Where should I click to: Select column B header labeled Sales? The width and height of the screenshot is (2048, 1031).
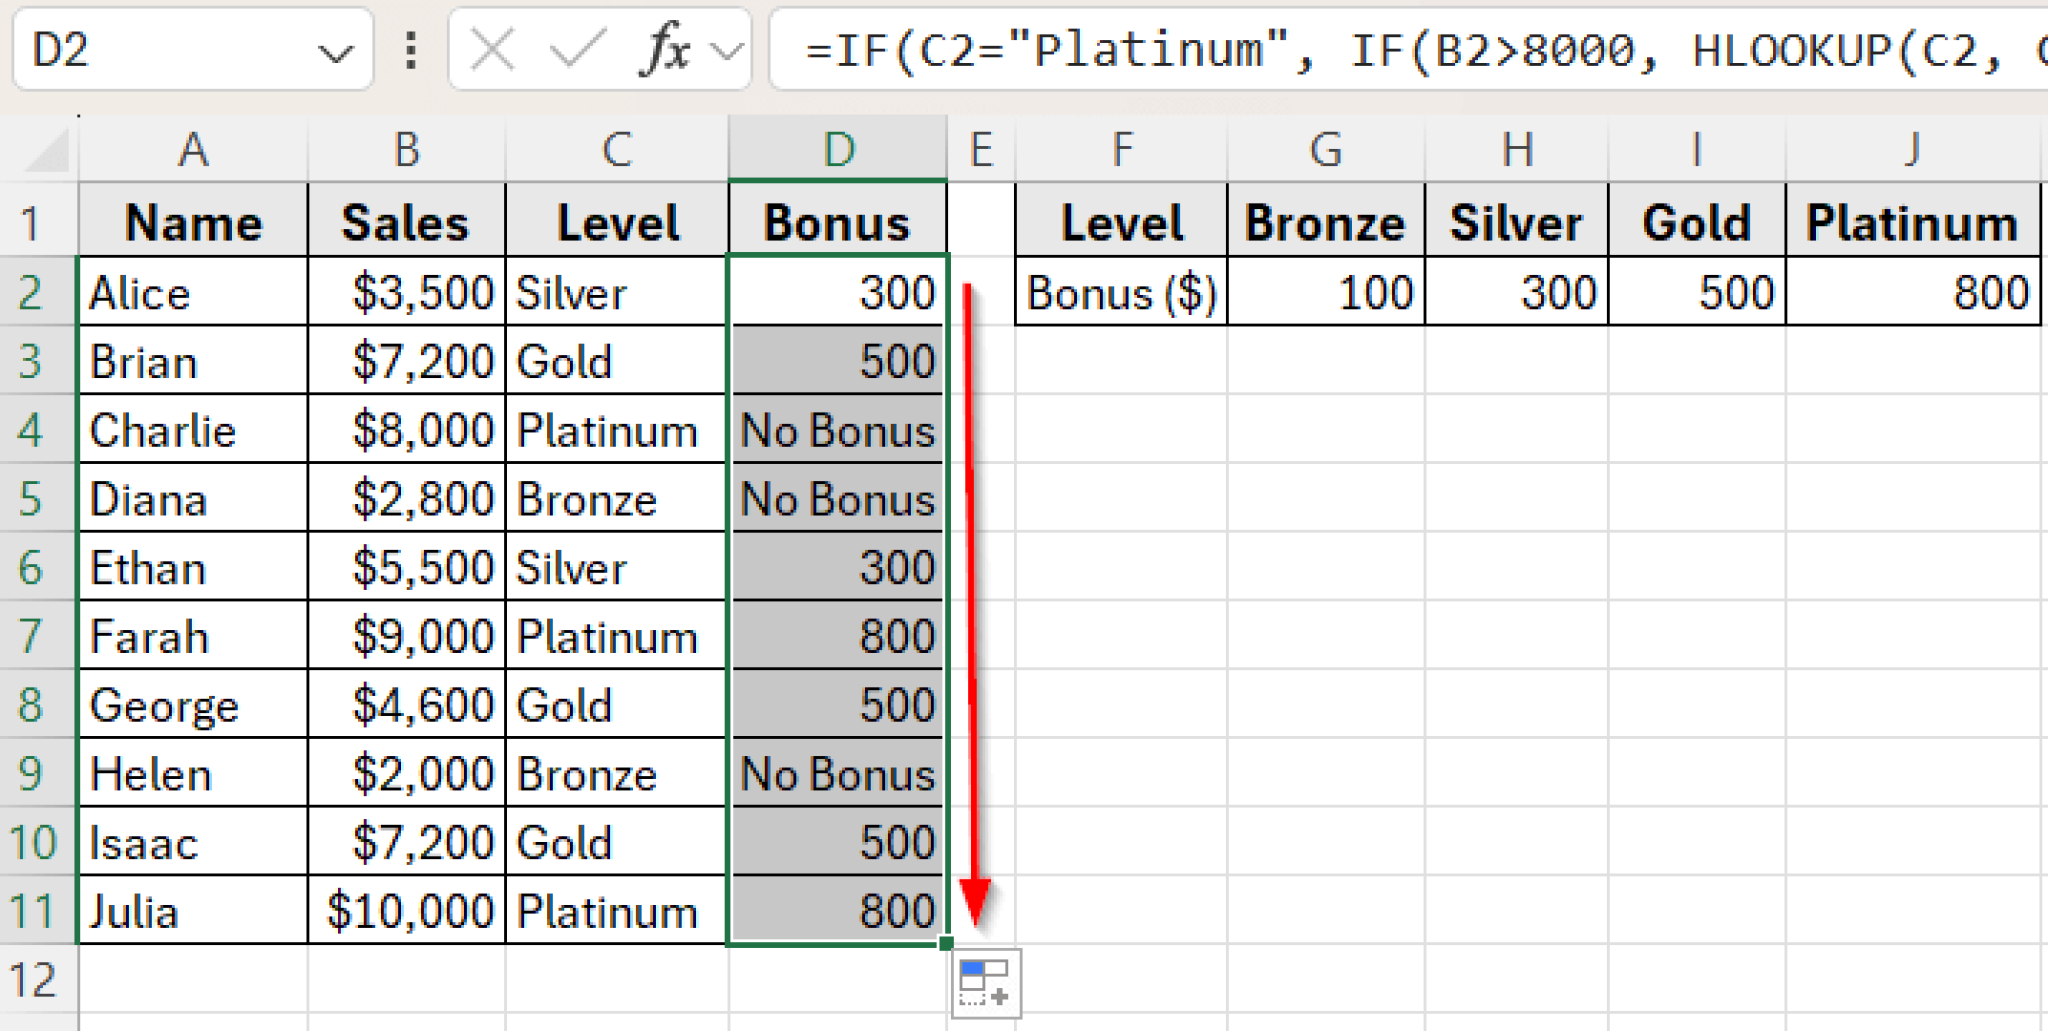[406, 148]
